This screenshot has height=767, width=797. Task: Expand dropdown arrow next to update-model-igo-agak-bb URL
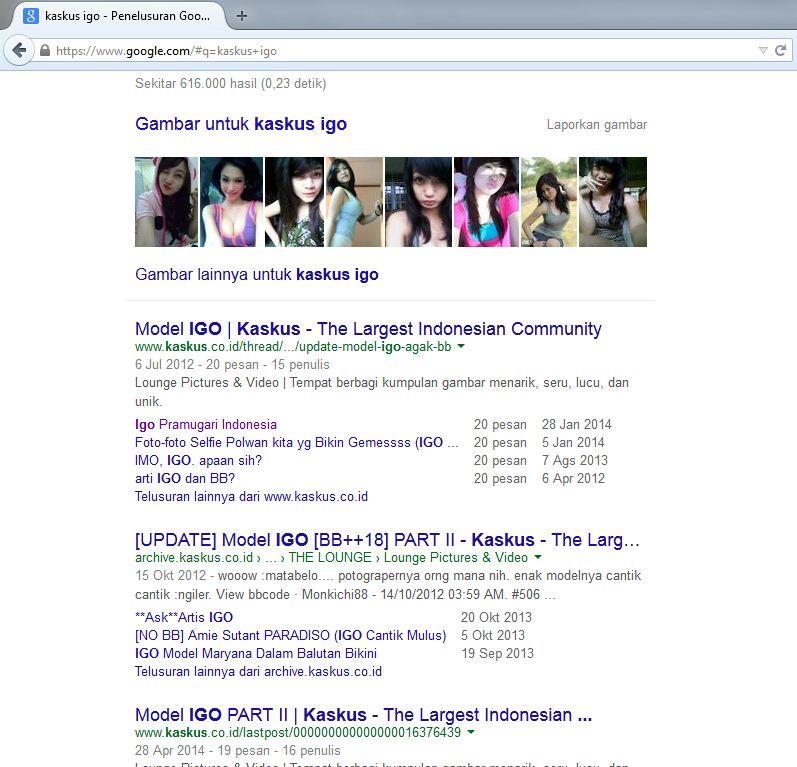click(461, 346)
